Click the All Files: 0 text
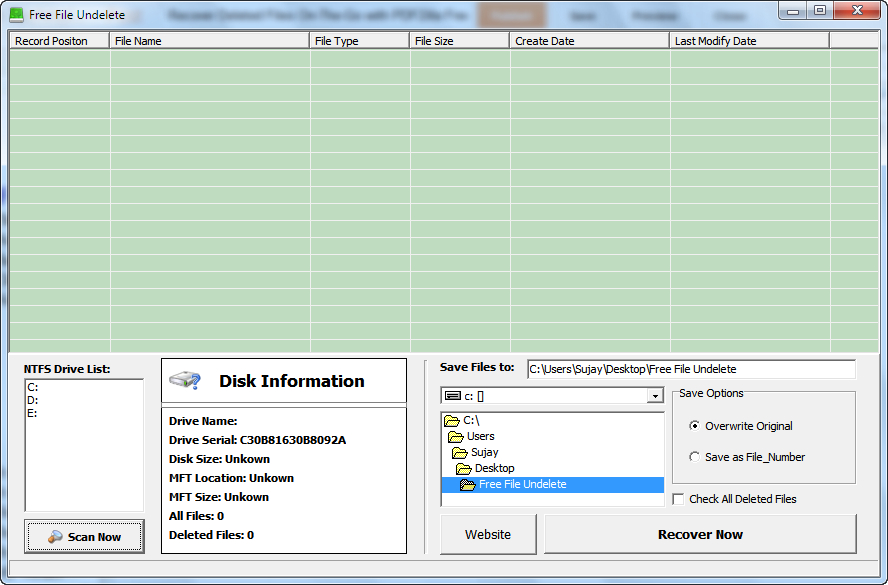Image resolution: width=888 pixels, height=585 pixels. [x=196, y=516]
